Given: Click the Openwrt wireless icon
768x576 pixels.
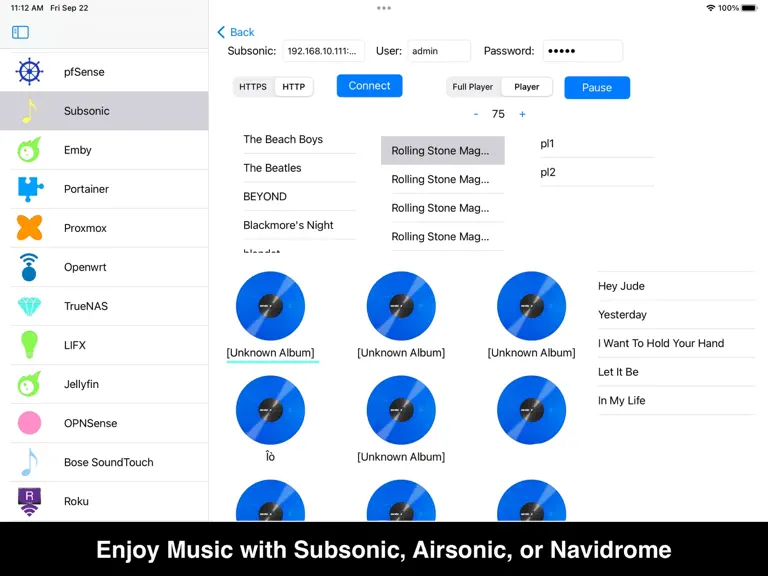Looking at the screenshot, I should pos(29,267).
